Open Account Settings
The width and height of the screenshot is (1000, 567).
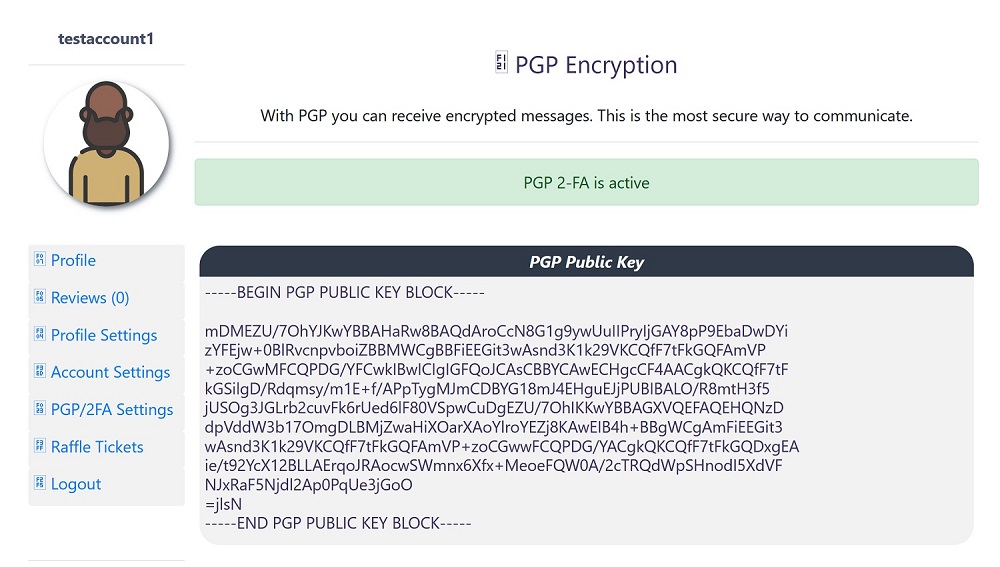(x=110, y=372)
